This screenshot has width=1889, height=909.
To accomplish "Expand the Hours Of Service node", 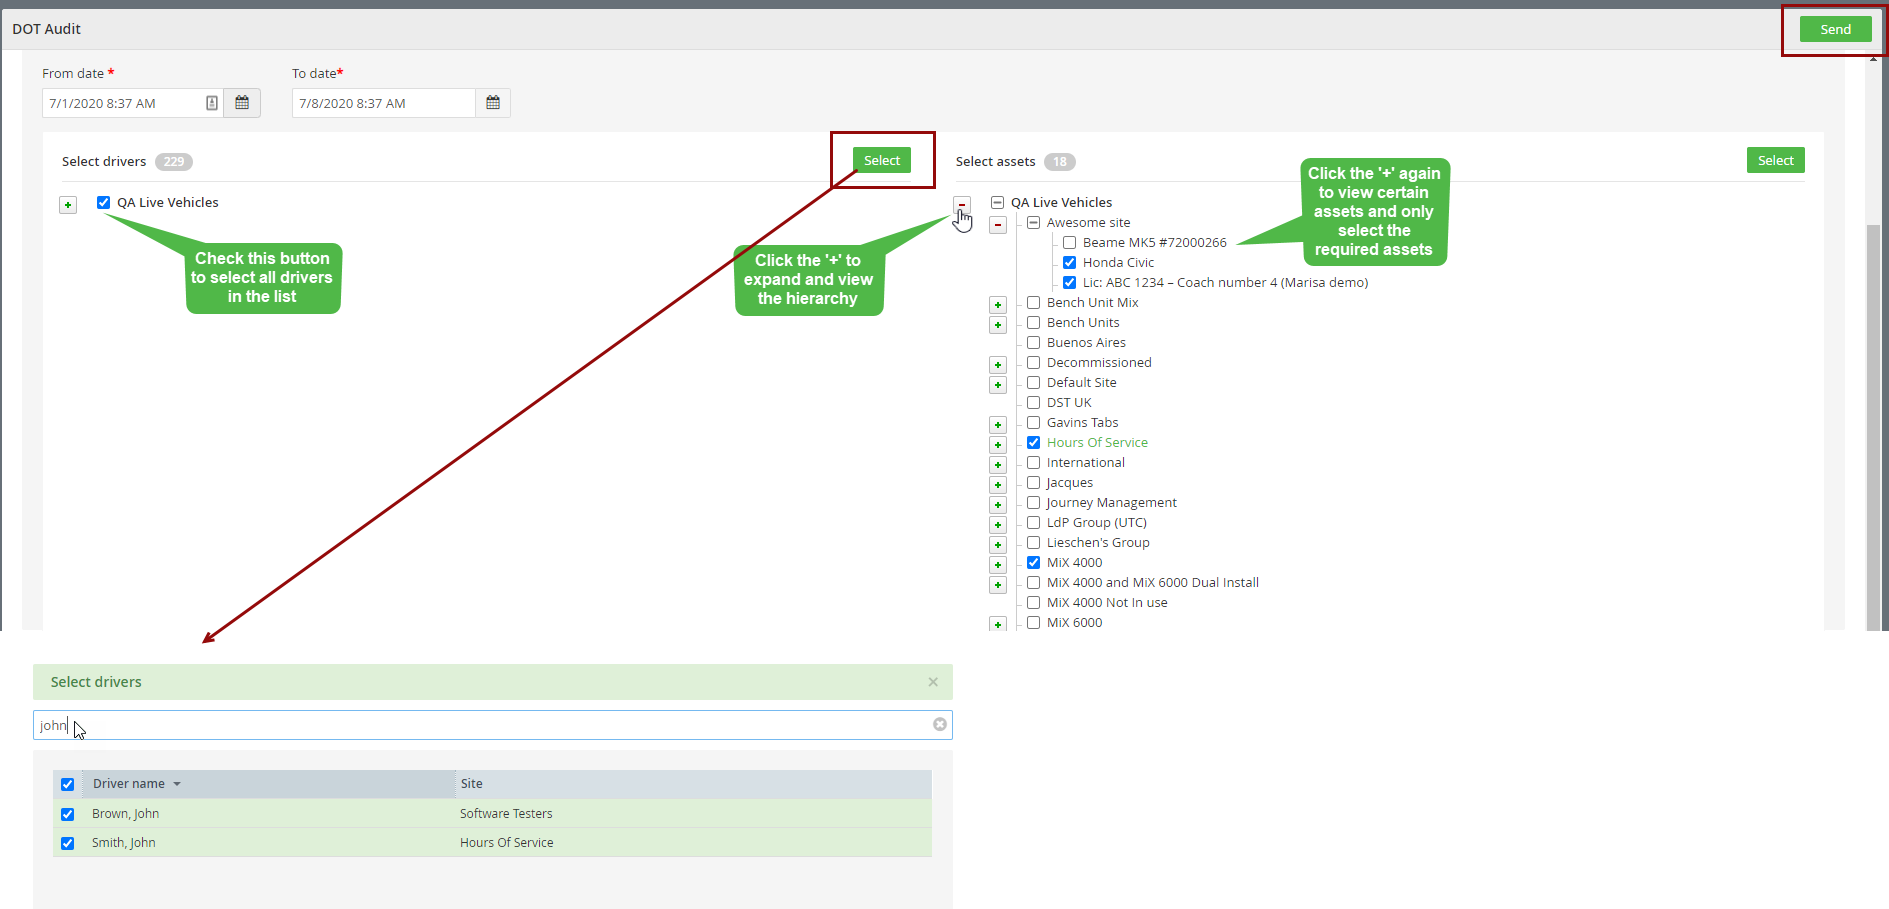I will click(x=998, y=445).
